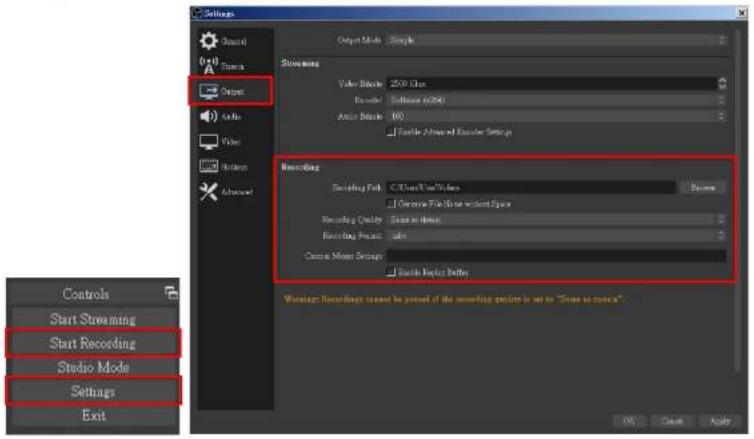Enable Advanced Encoder Settings checkbox
The width and height of the screenshot is (754, 439).
click(x=391, y=131)
